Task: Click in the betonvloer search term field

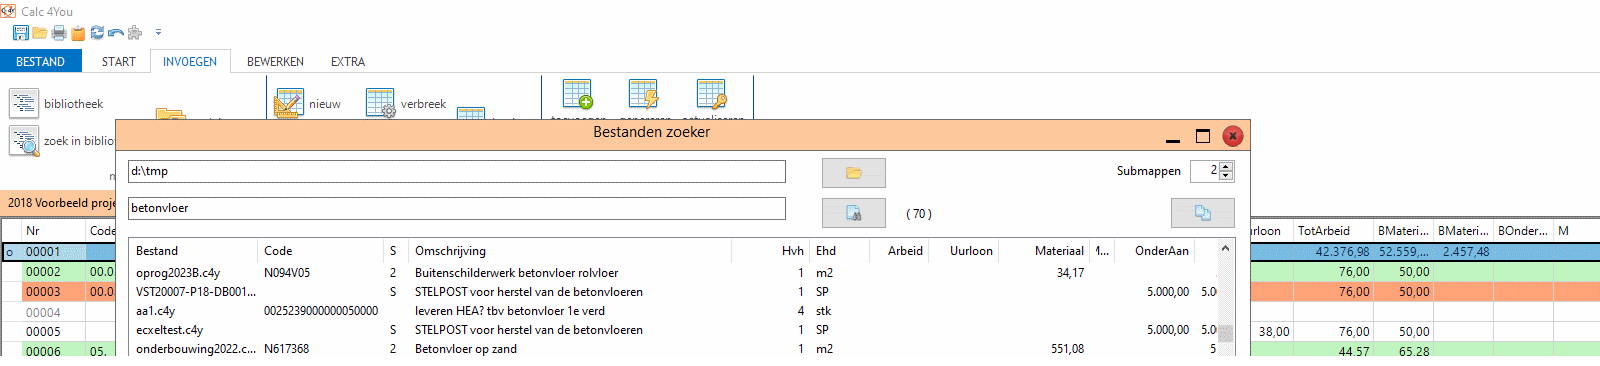Action: pos(457,208)
